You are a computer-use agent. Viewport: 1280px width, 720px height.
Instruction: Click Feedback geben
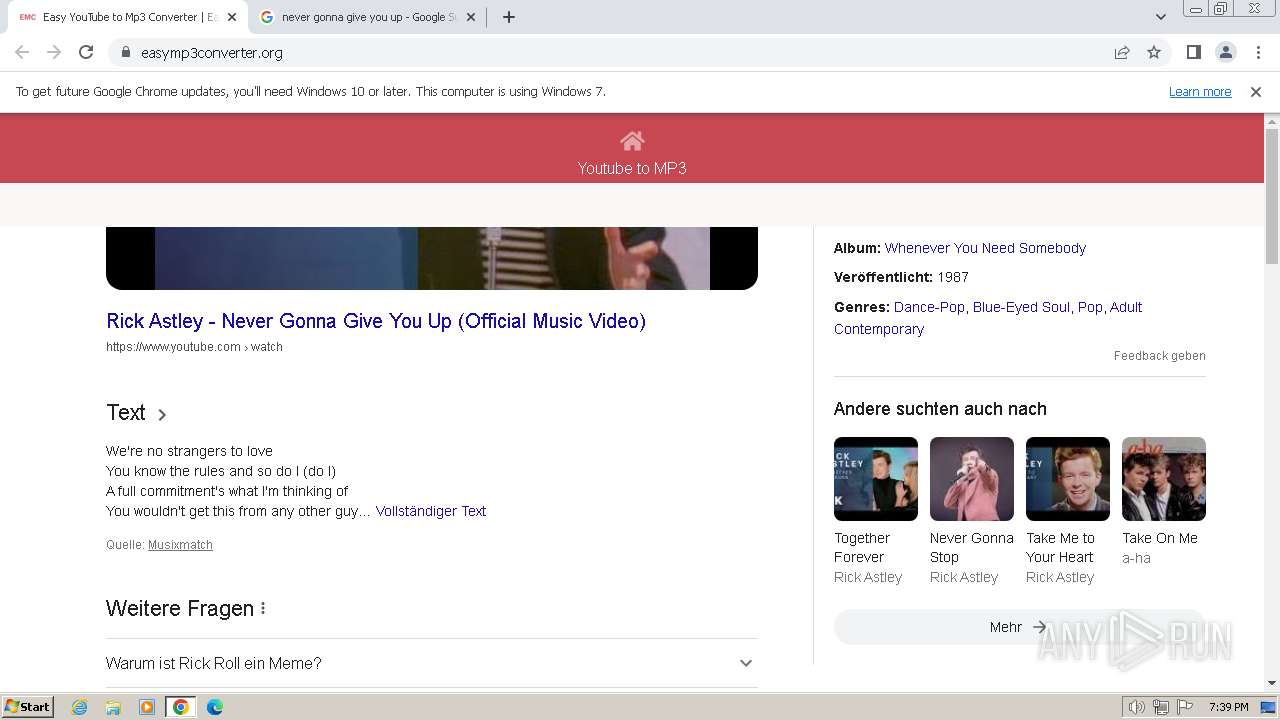(1160, 356)
